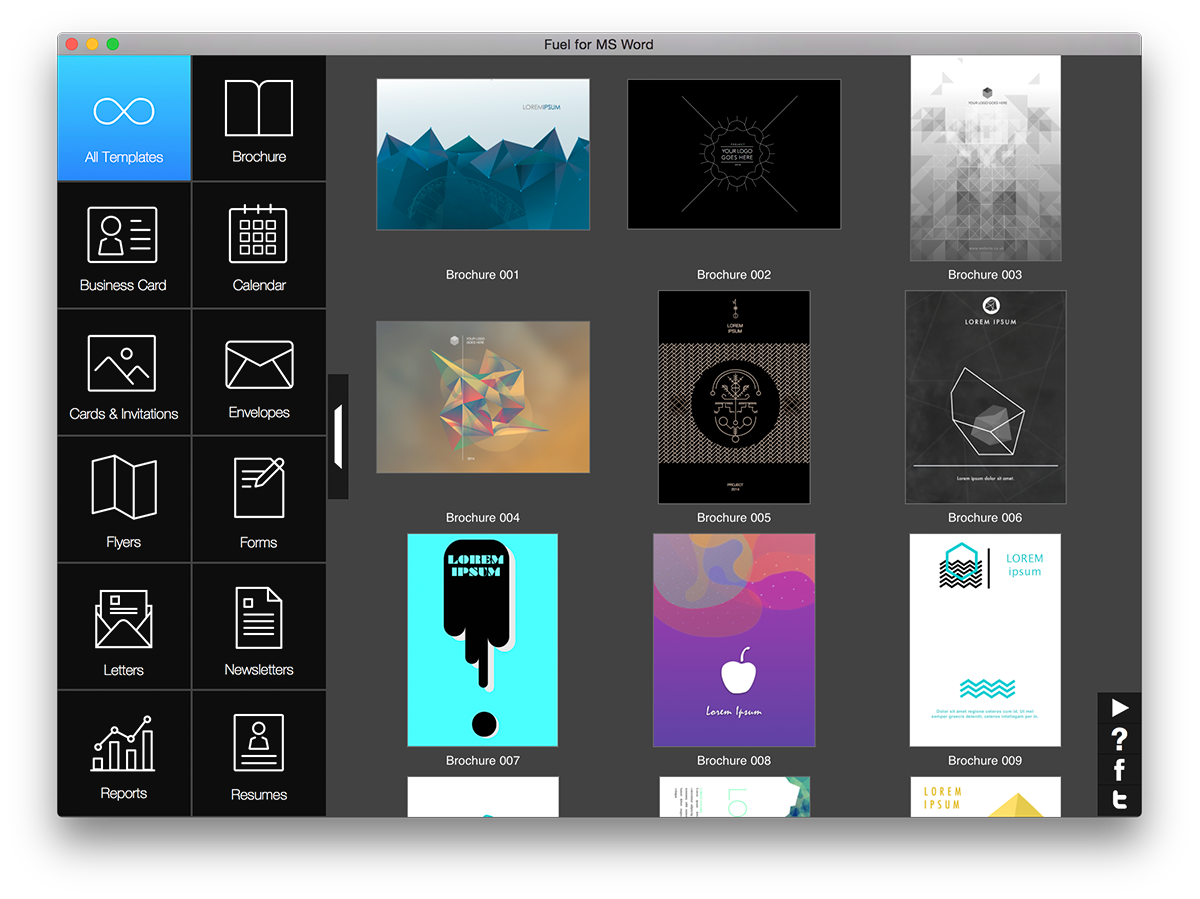Open the Cards & Invitations picture icon
The width and height of the screenshot is (1200, 899).
click(122, 363)
